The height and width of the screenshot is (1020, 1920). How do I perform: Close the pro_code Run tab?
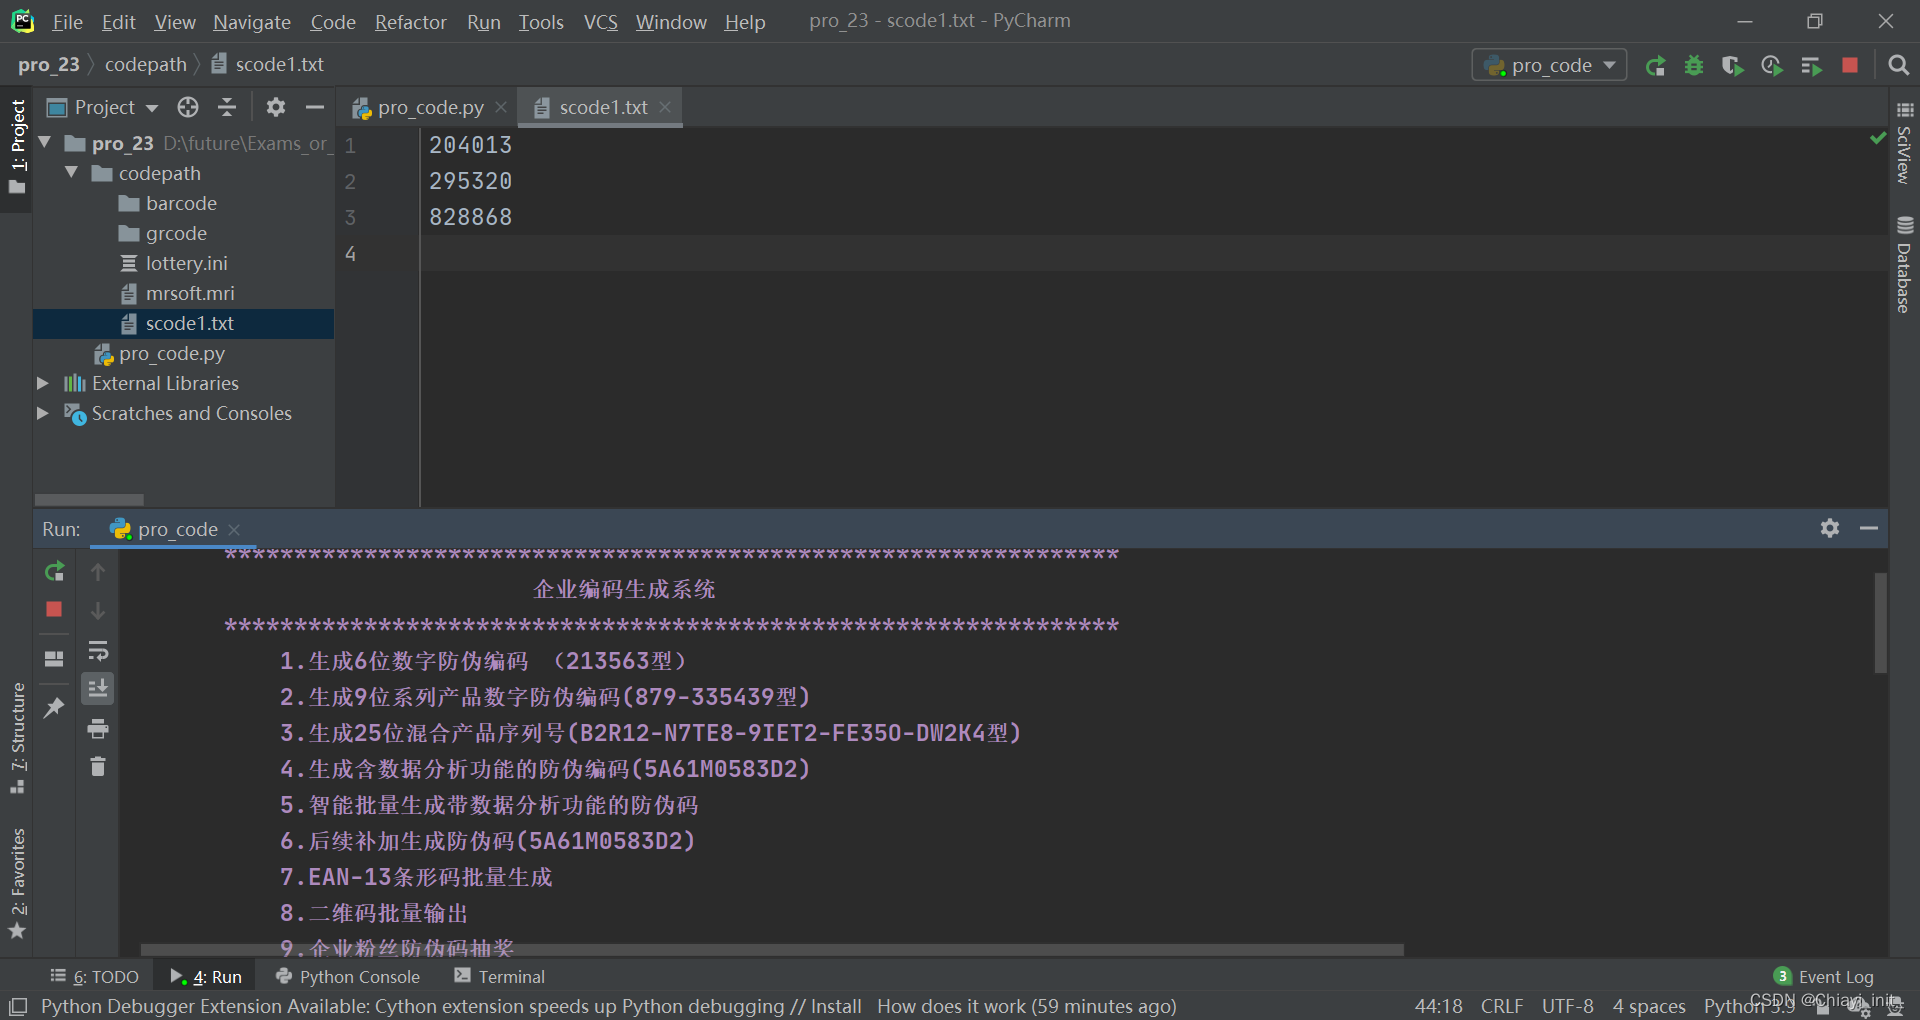234,529
